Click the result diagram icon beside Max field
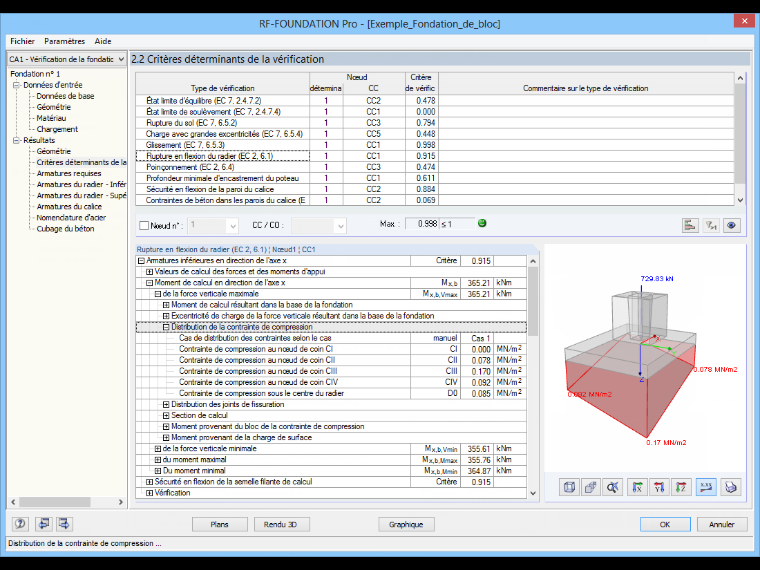The height and width of the screenshot is (570, 760). point(690,225)
